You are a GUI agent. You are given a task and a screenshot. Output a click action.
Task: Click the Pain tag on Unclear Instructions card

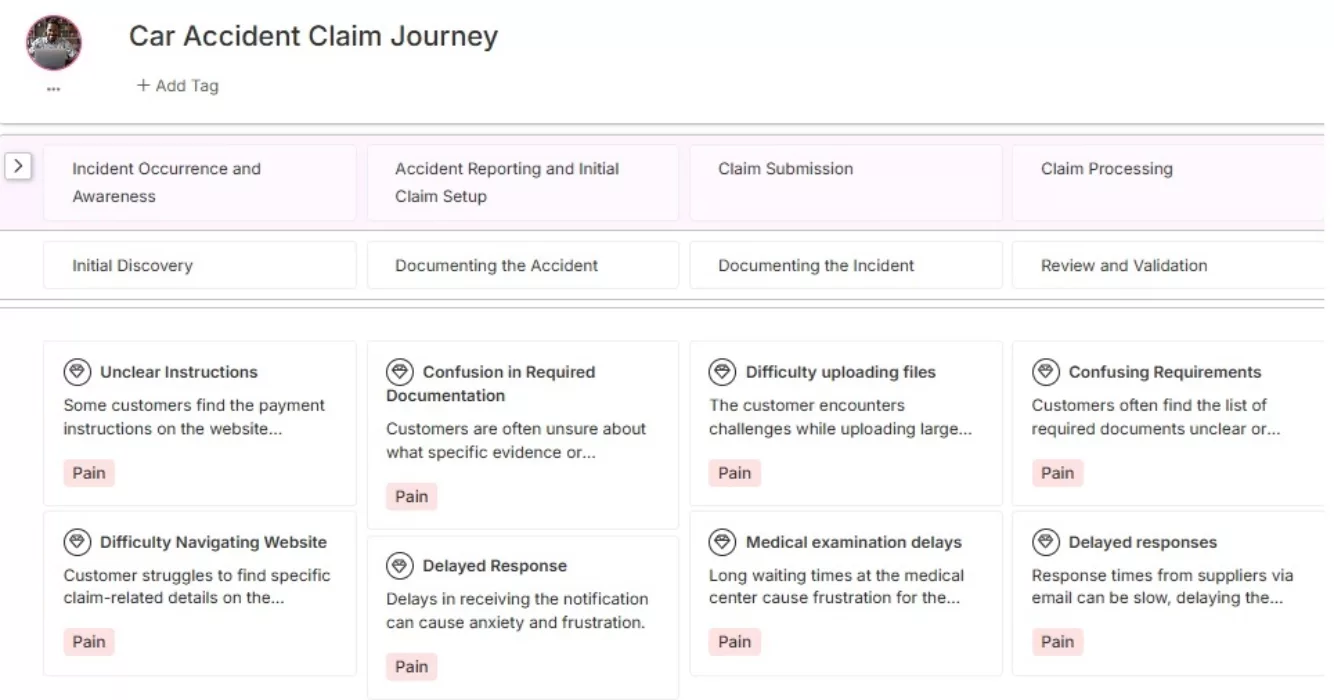(x=88, y=472)
